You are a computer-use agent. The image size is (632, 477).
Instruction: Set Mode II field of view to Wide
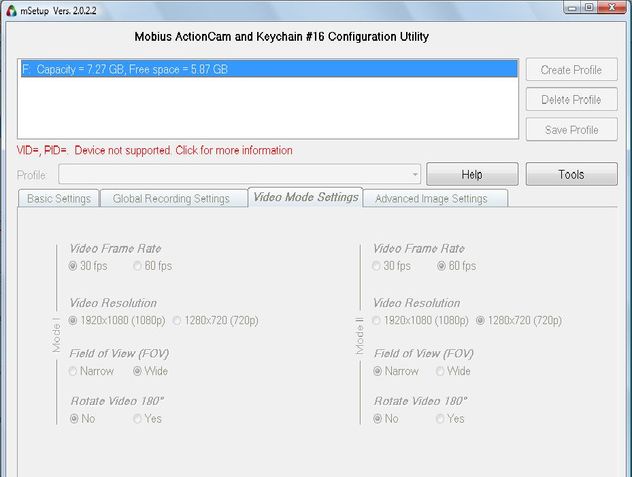pos(453,371)
